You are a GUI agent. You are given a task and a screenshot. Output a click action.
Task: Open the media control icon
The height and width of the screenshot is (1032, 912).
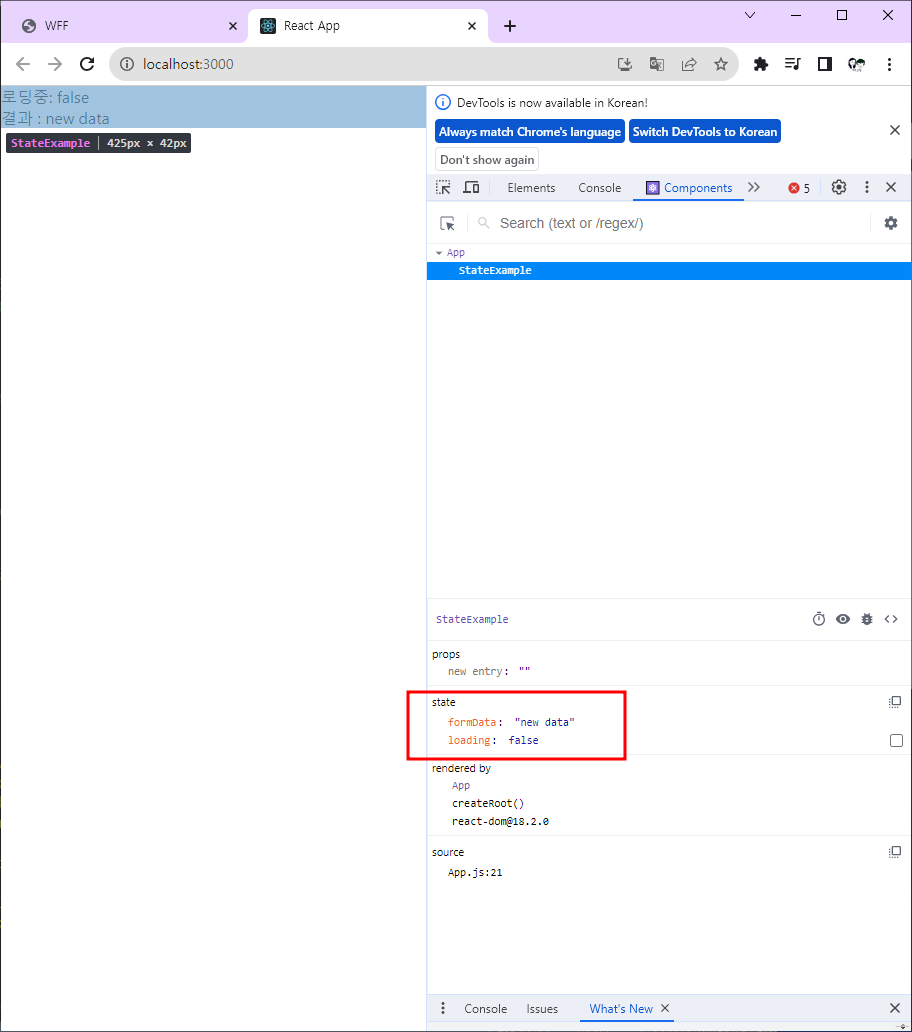click(793, 64)
